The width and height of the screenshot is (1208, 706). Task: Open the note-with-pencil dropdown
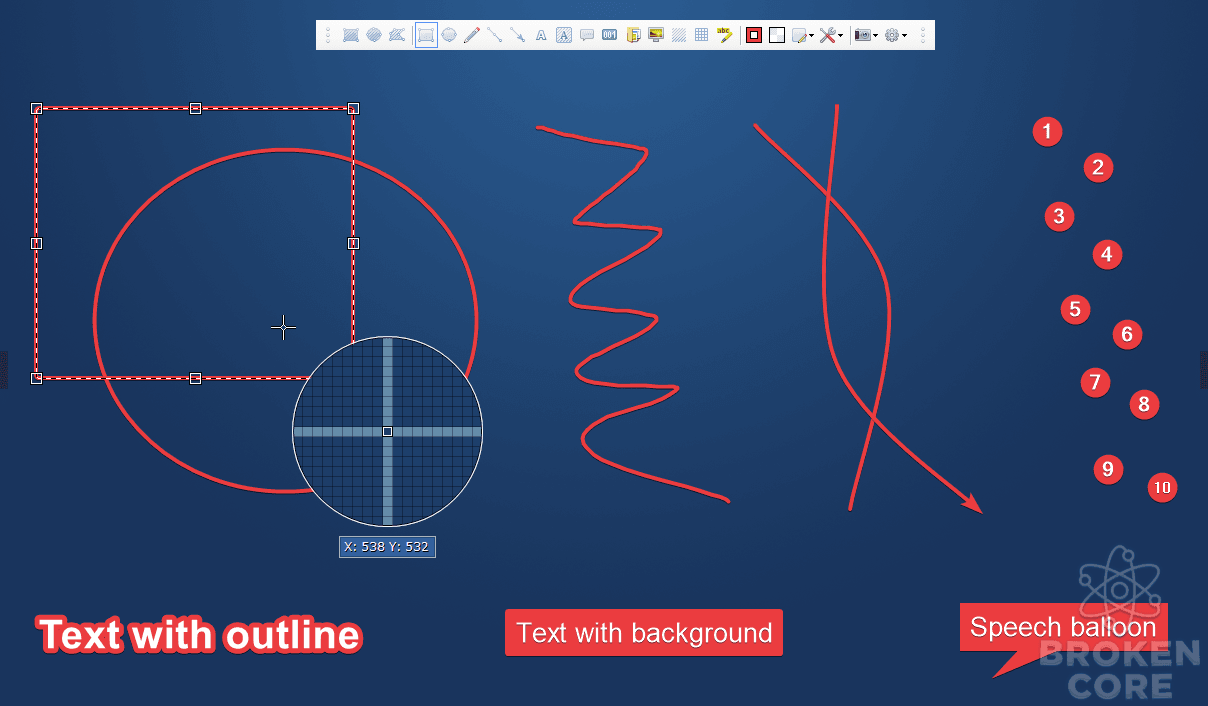[803, 35]
